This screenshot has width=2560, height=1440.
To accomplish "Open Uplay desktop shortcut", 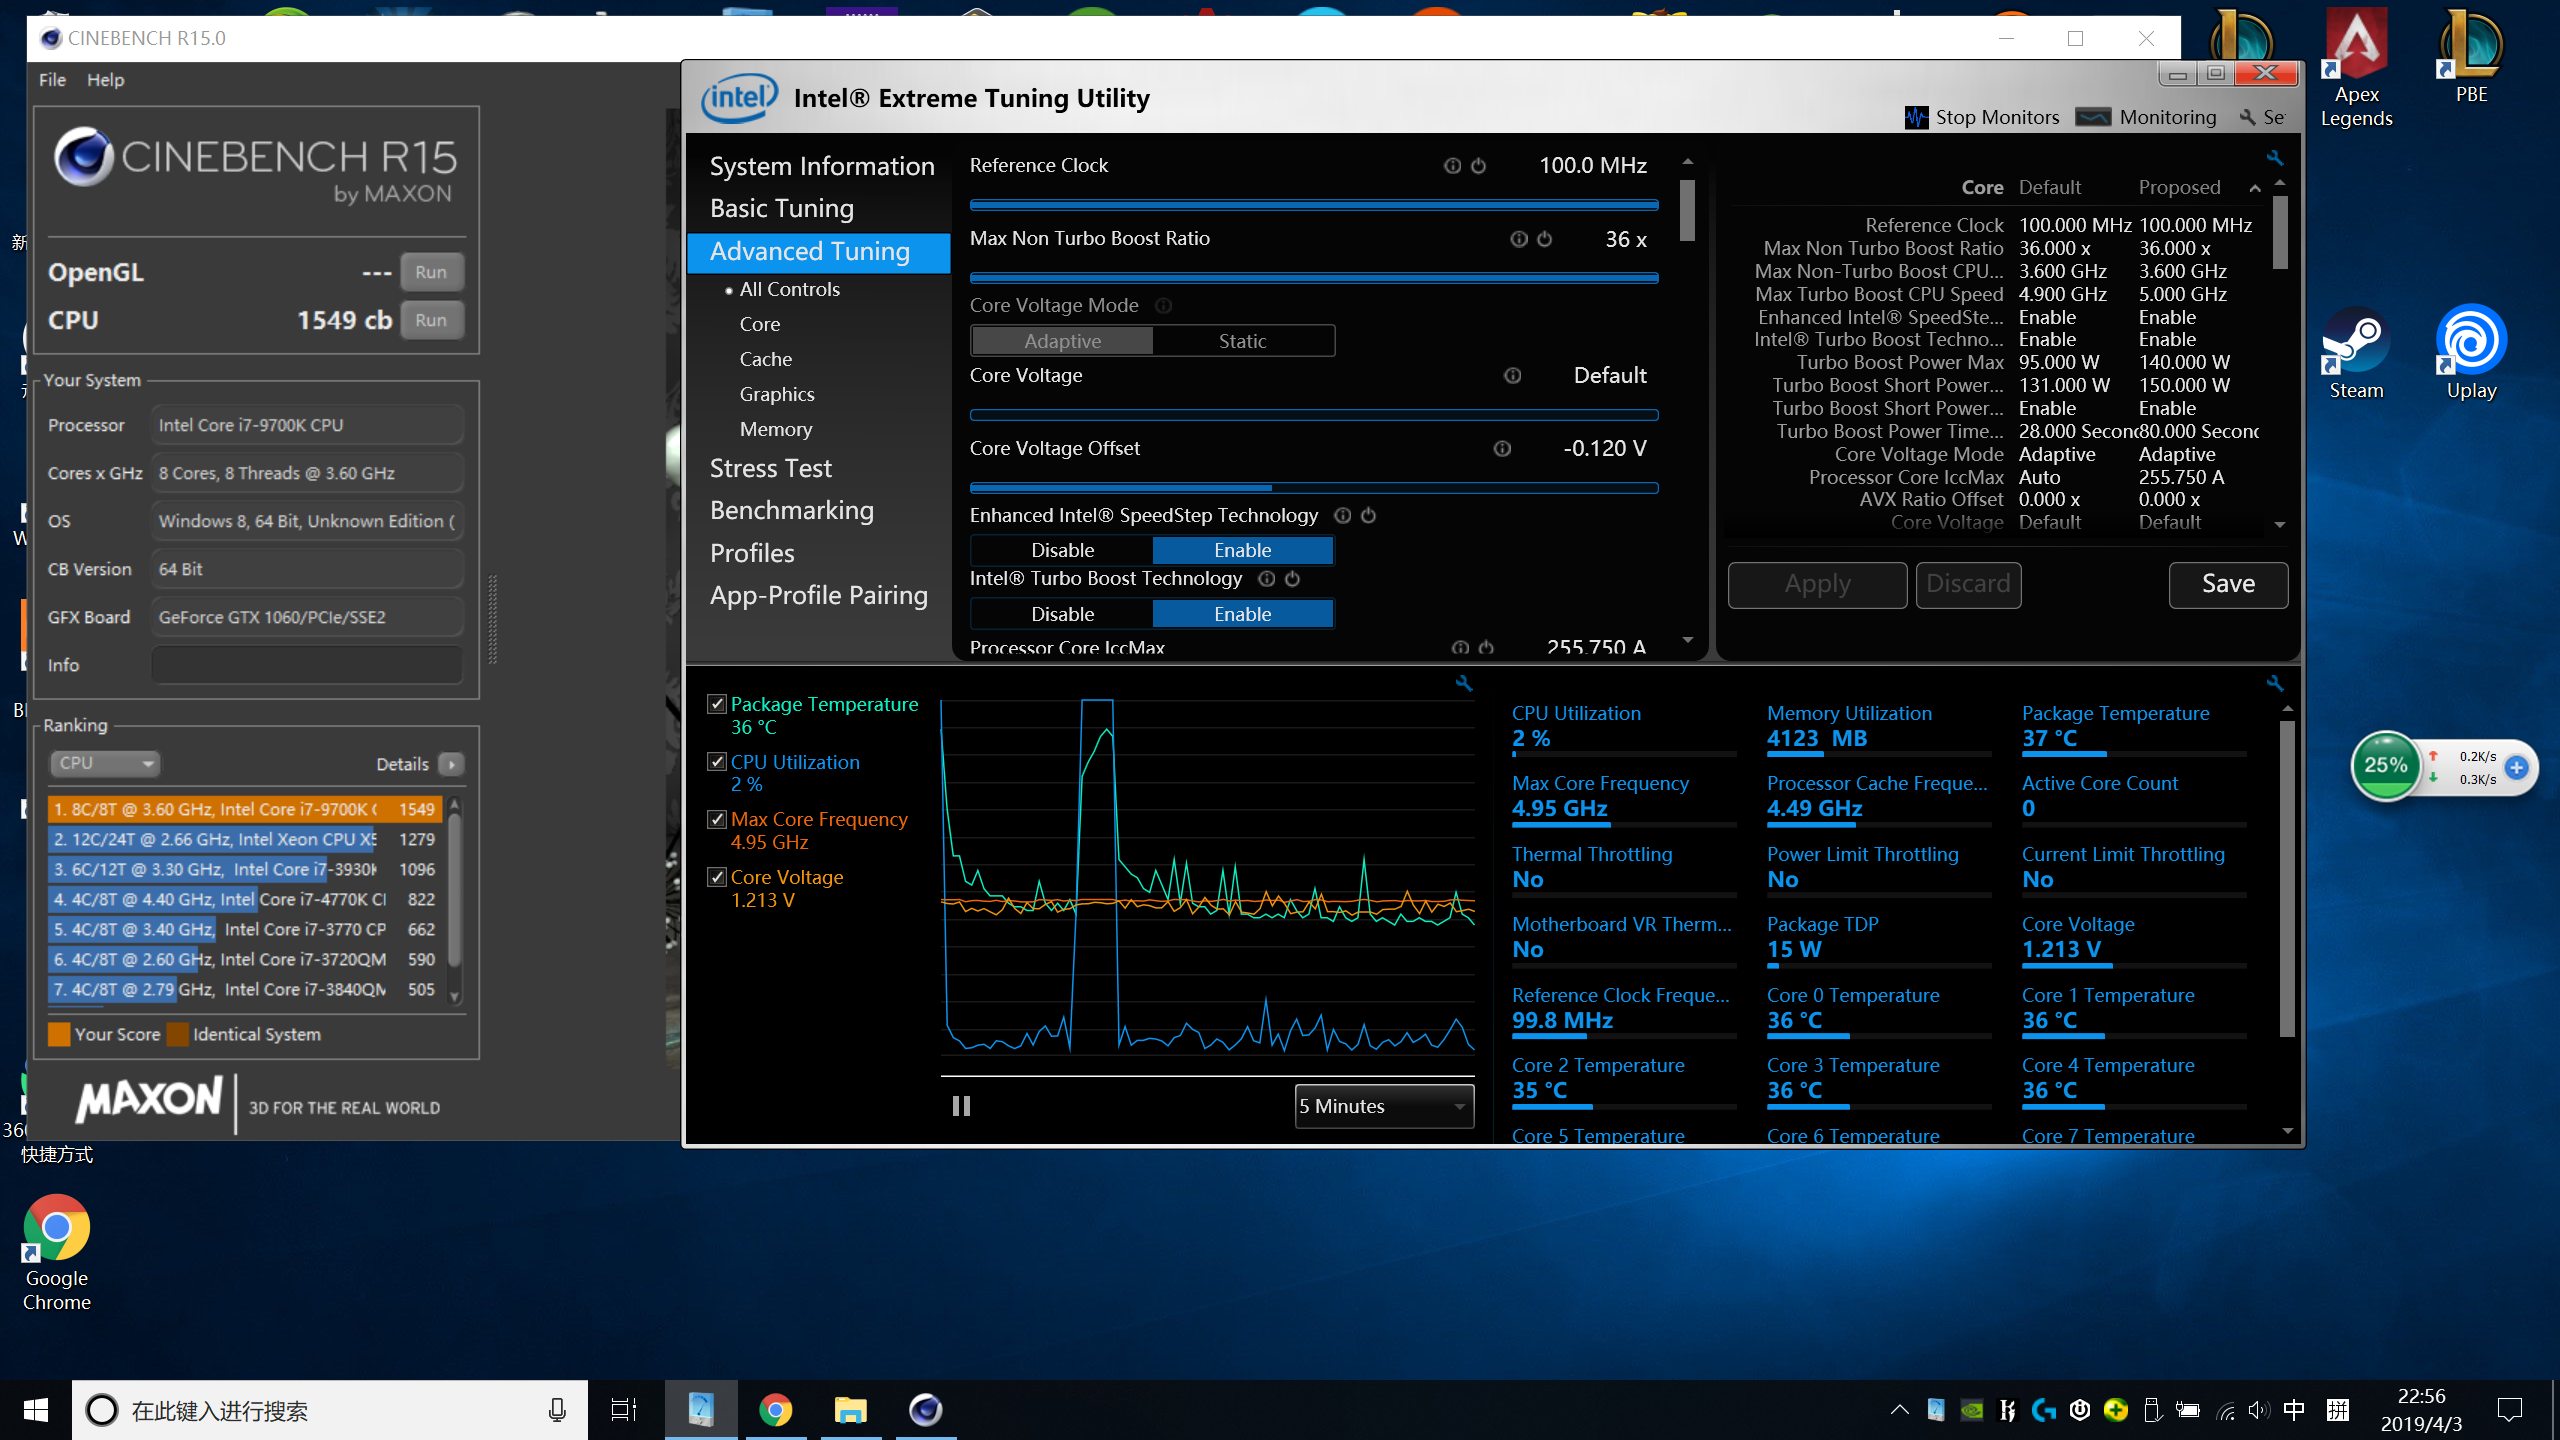I will (x=2471, y=354).
